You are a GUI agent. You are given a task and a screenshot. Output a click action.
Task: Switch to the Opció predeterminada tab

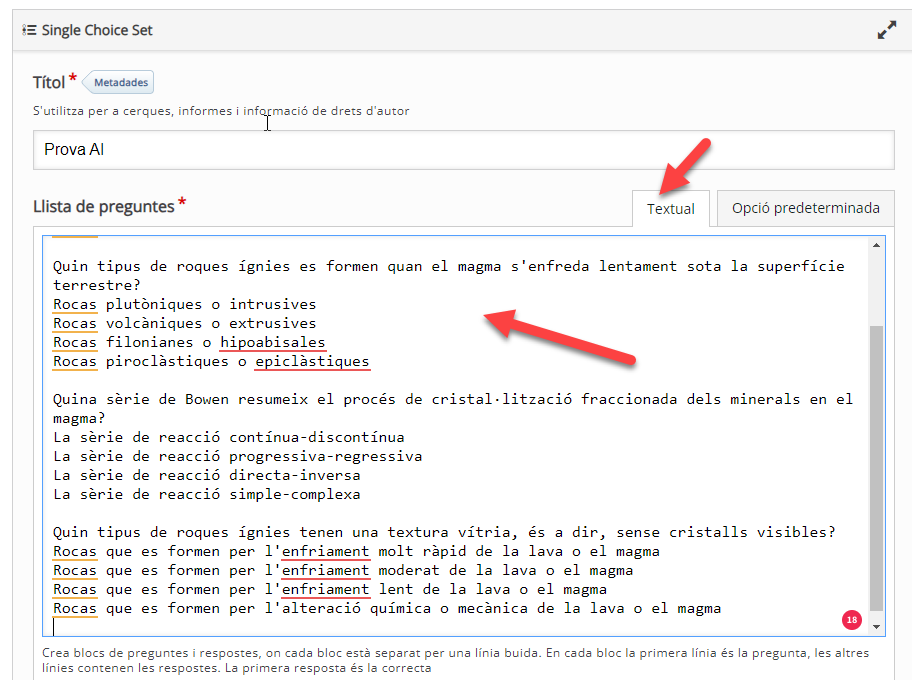click(x=805, y=208)
